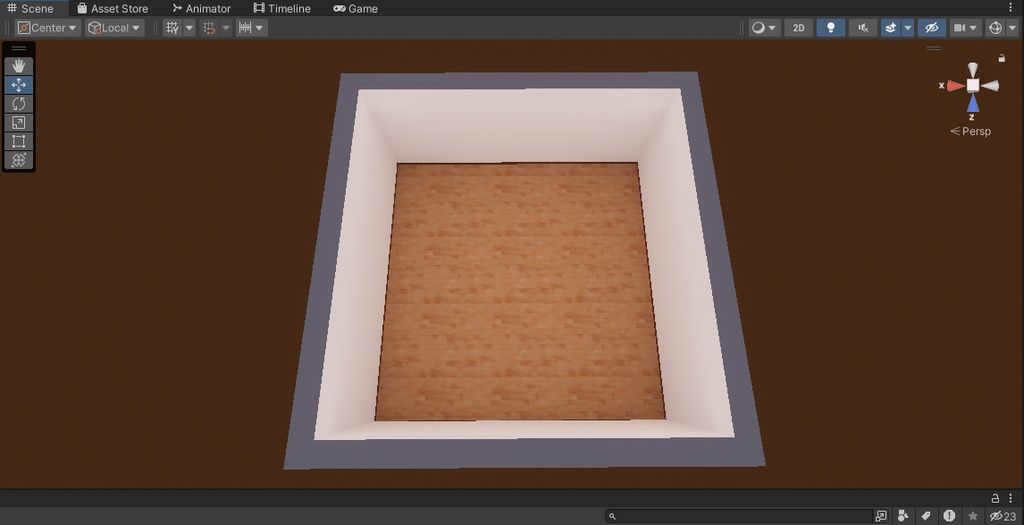Click the Tools overlay drag handle
This screenshot has height=525, width=1024.
[19, 48]
